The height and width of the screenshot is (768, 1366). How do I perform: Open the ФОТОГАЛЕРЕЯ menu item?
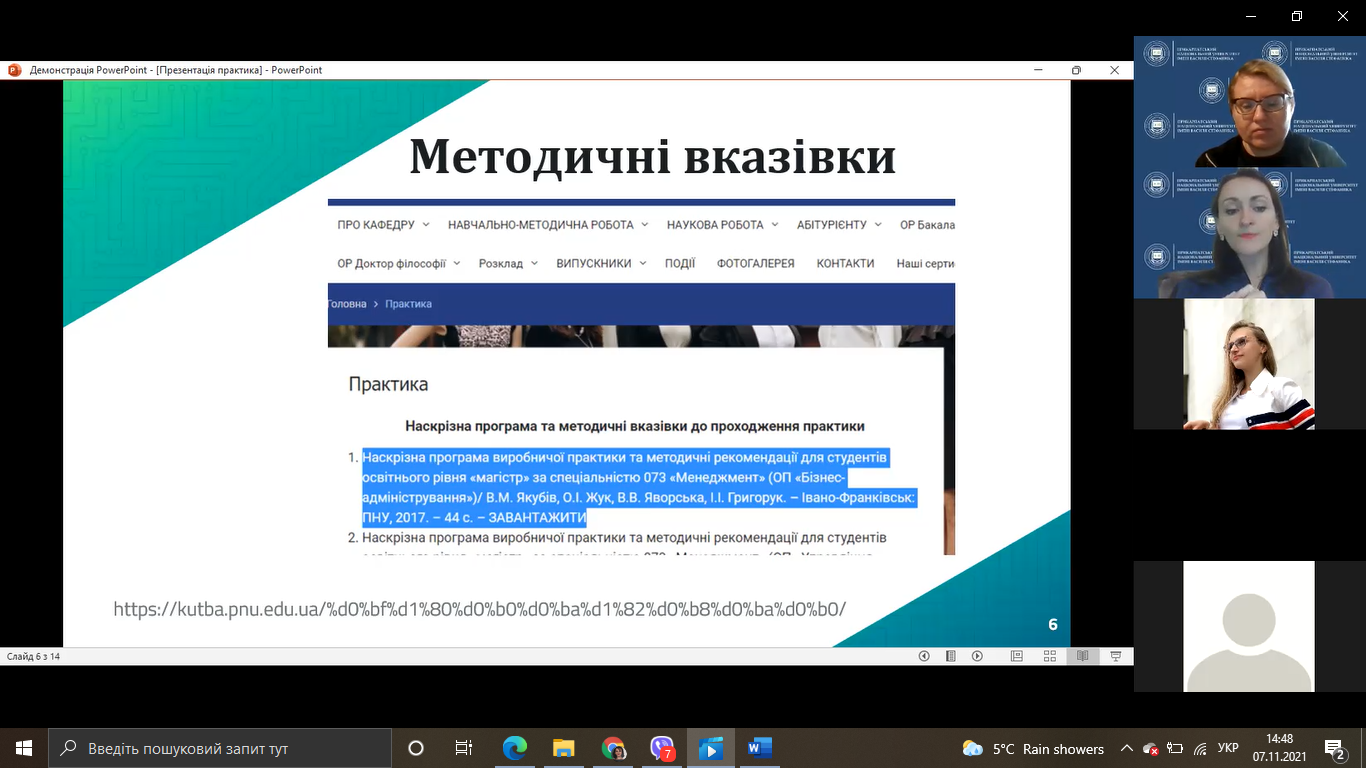pyautogui.click(x=756, y=264)
